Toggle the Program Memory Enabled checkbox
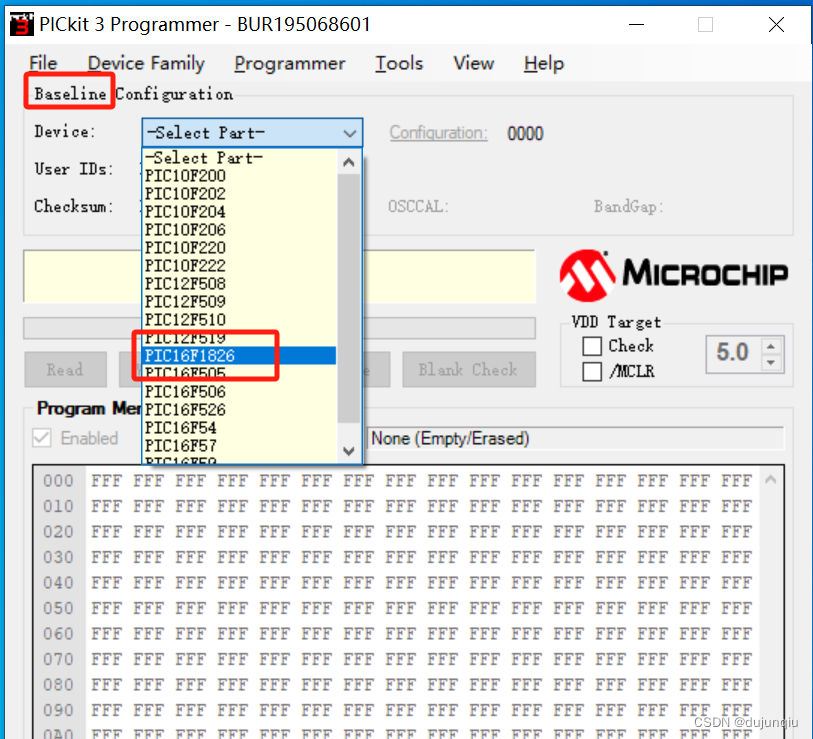This screenshot has height=739, width=813. point(42,438)
